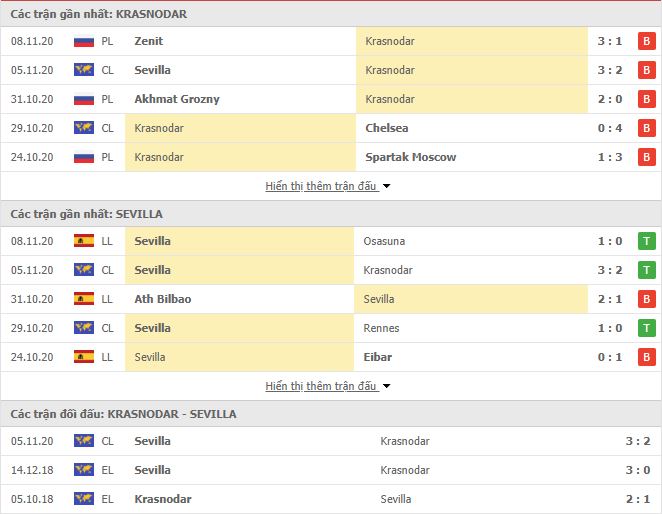The height and width of the screenshot is (514, 662).
Task: Select Chelsea team name in results
Action: click(387, 128)
